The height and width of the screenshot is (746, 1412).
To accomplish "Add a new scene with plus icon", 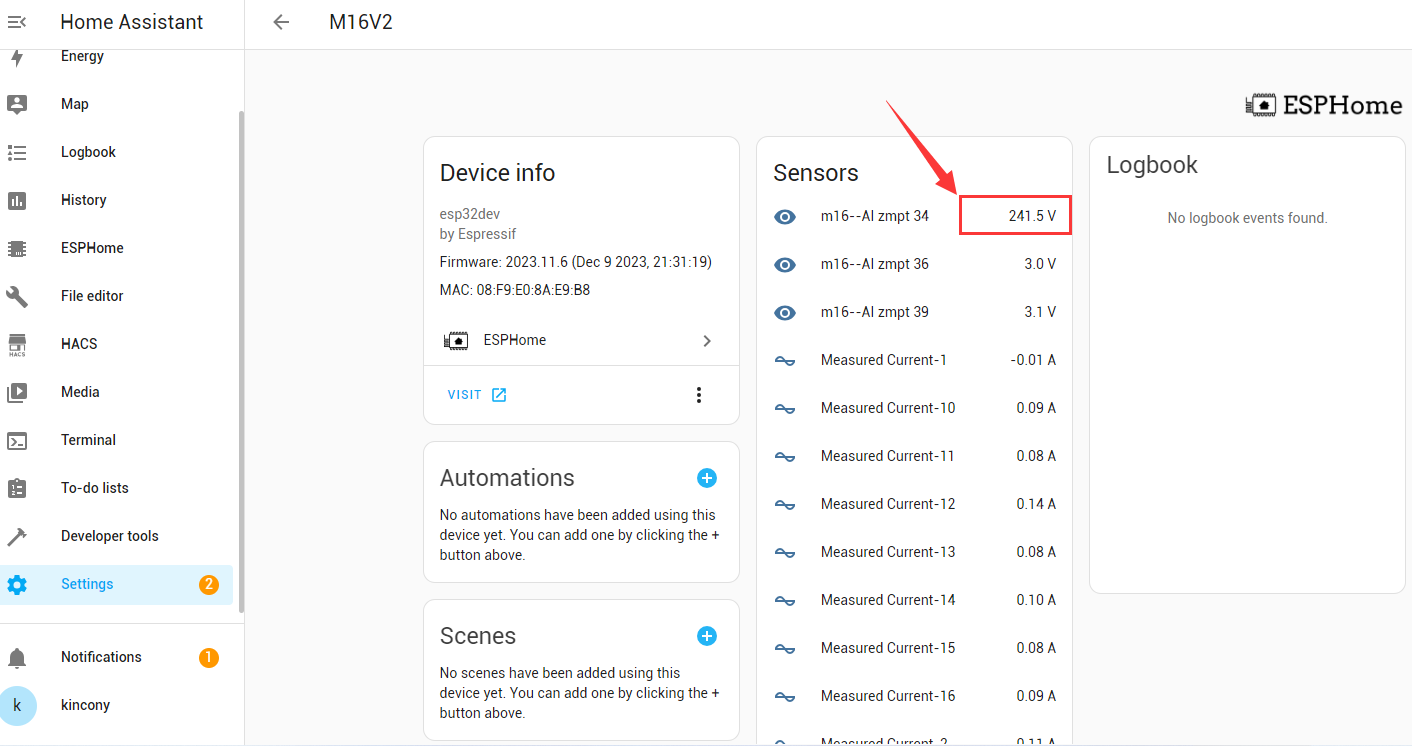I will pyautogui.click(x=706, y=636).
